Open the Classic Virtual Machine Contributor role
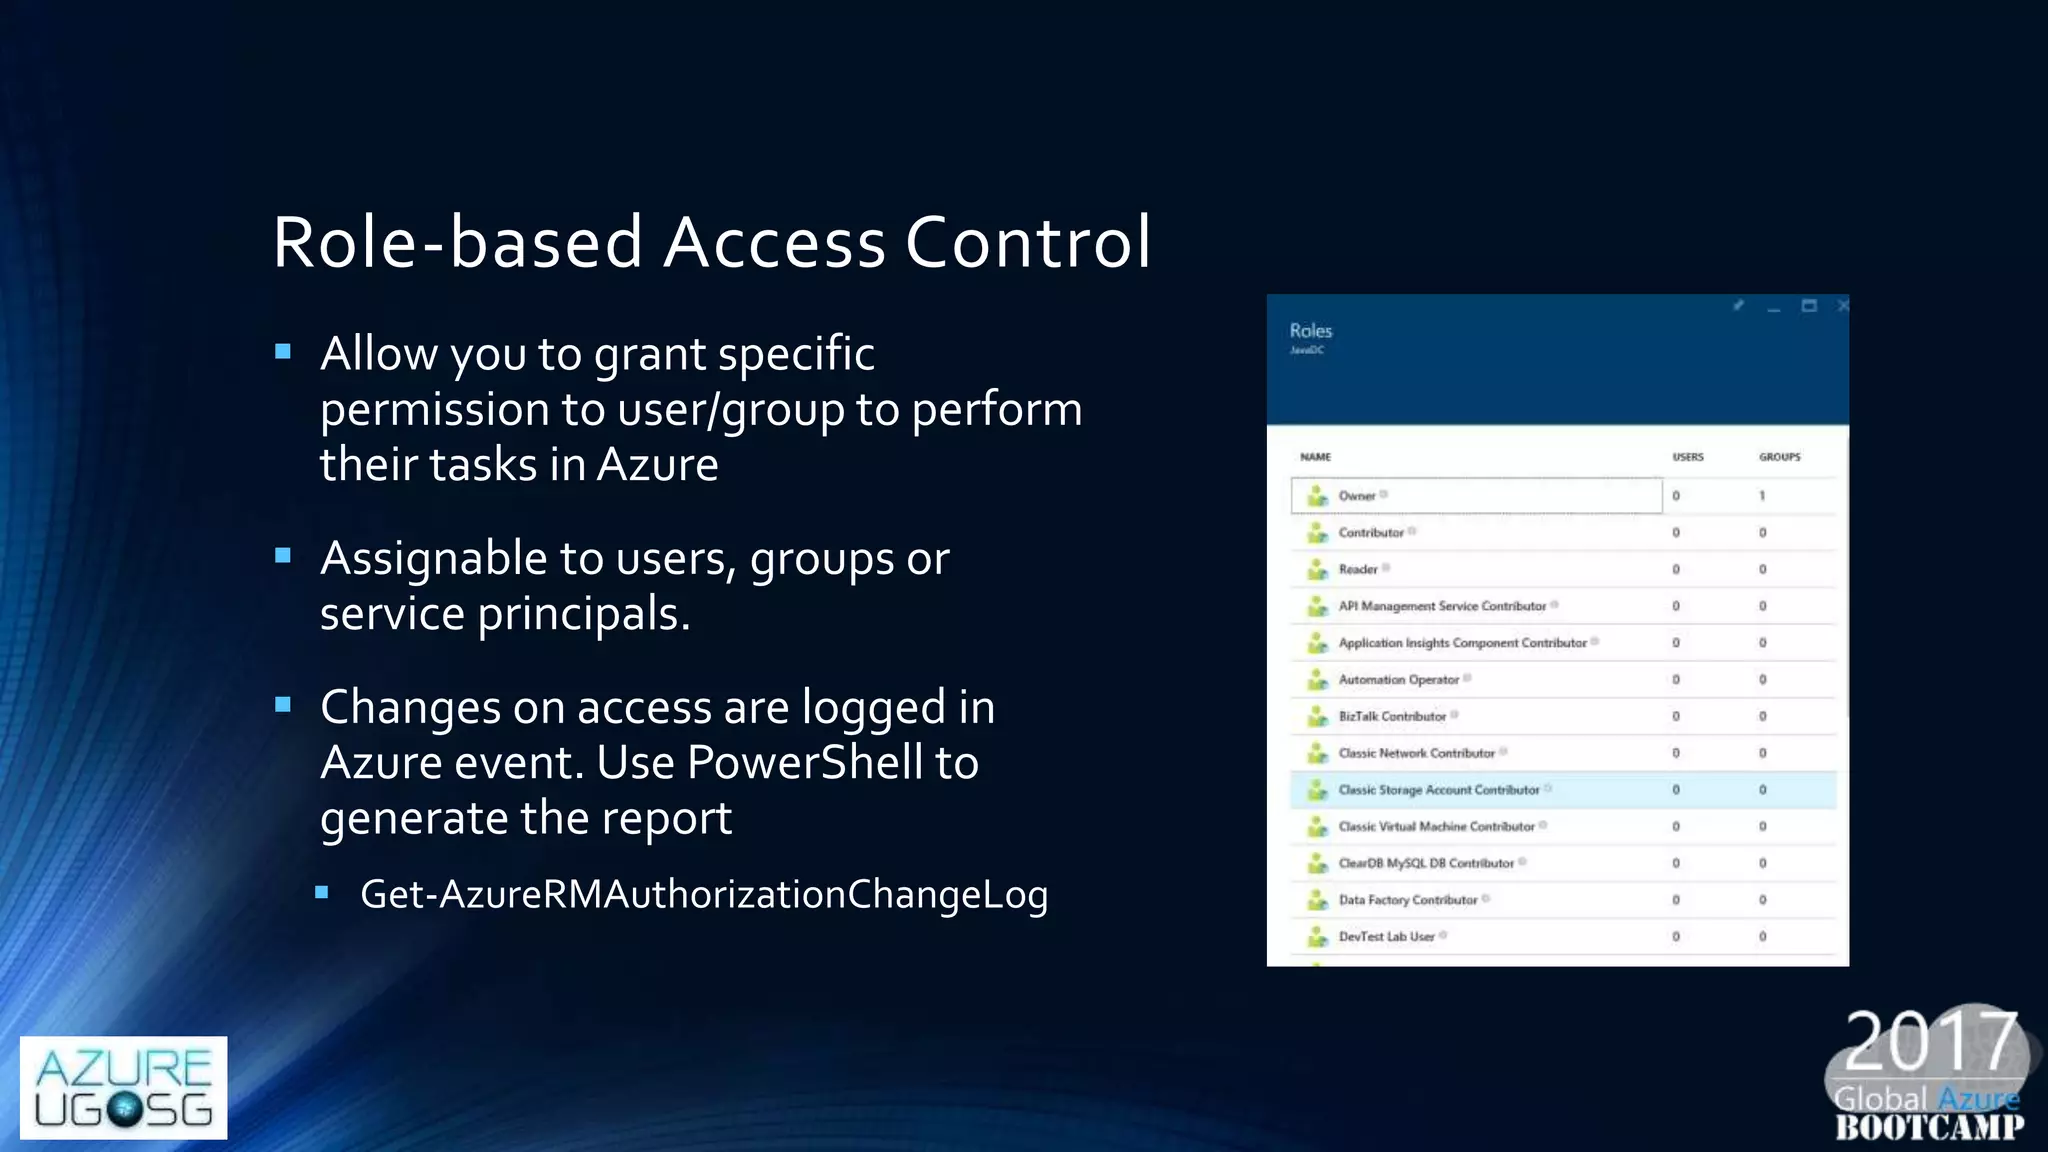Screen dimensions: 2048x1152 click(1436, 827)
